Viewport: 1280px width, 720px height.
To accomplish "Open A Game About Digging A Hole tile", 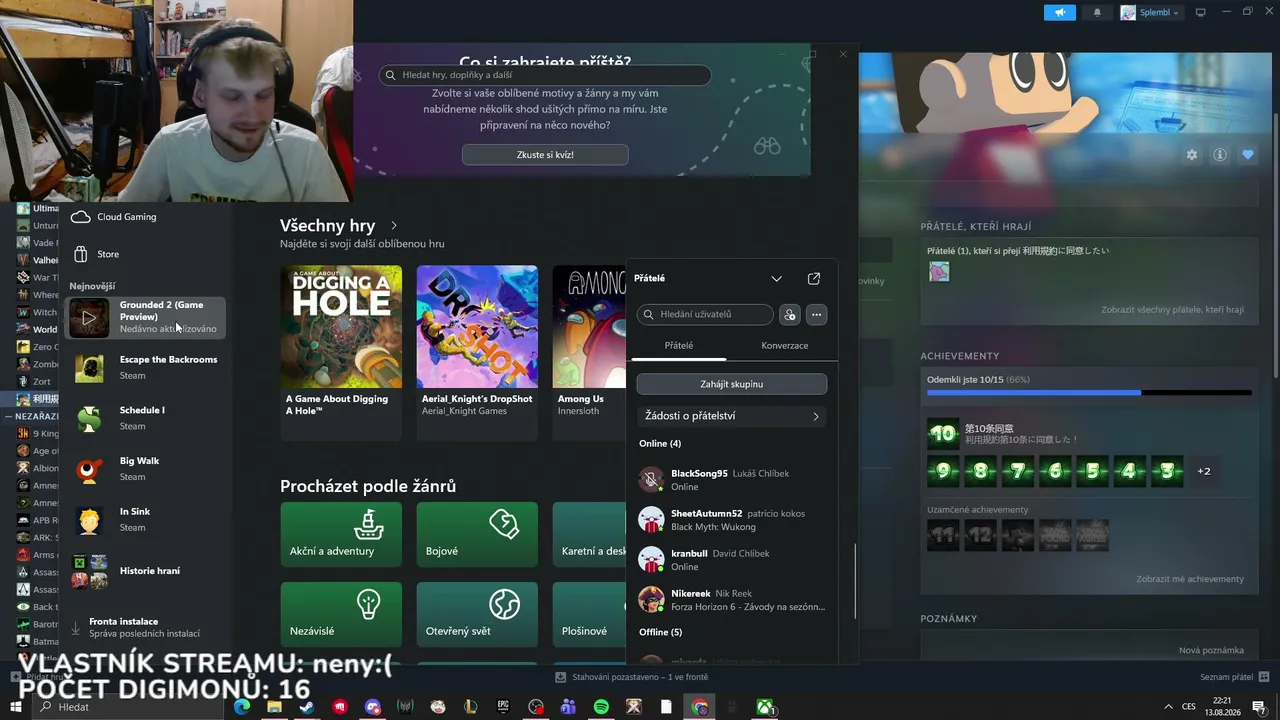I will point(341,352).
